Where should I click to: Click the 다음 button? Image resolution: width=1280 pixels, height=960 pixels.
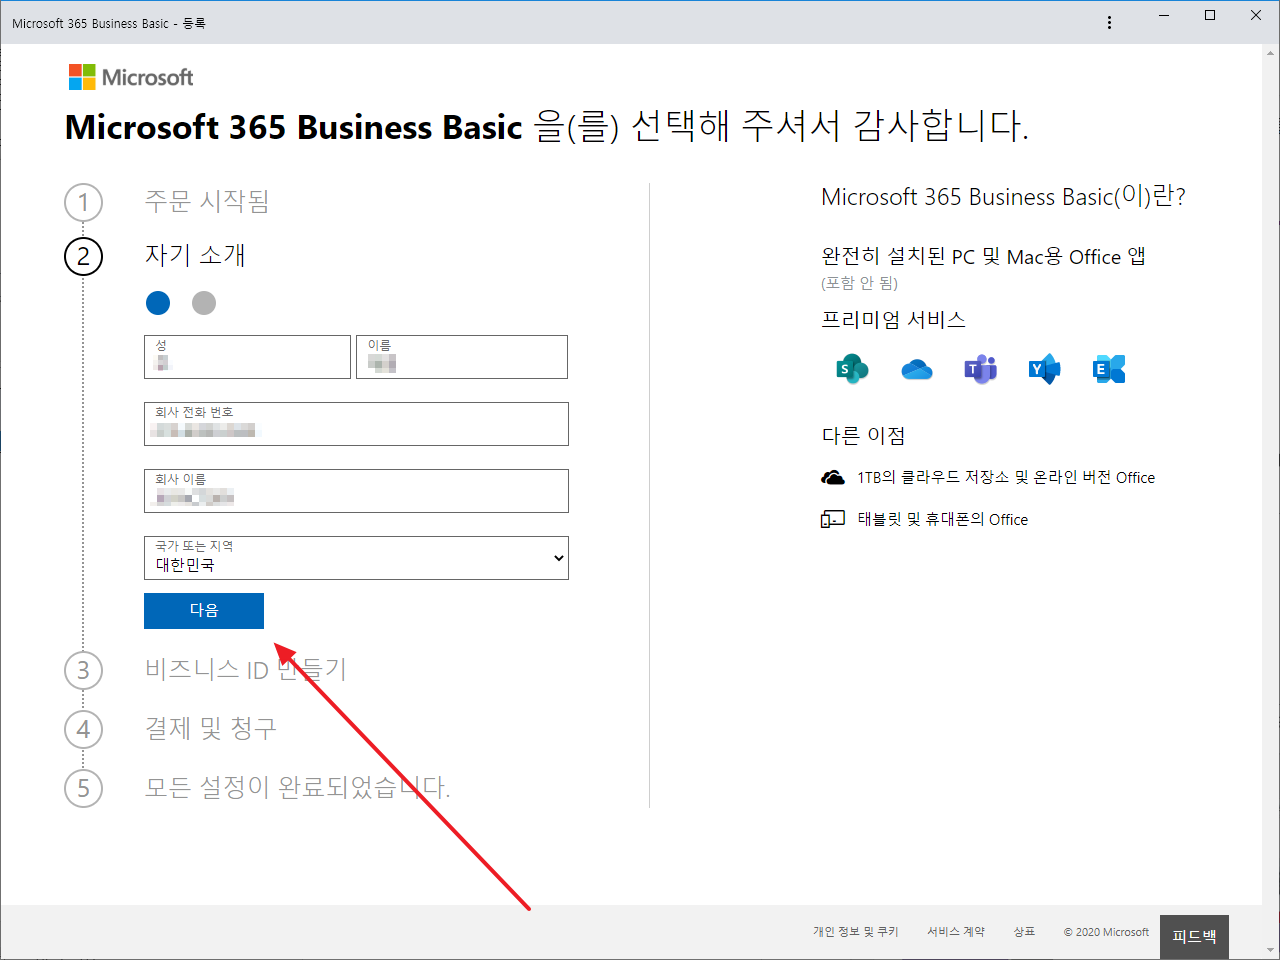pyautogui.click(x=204, y=611)
